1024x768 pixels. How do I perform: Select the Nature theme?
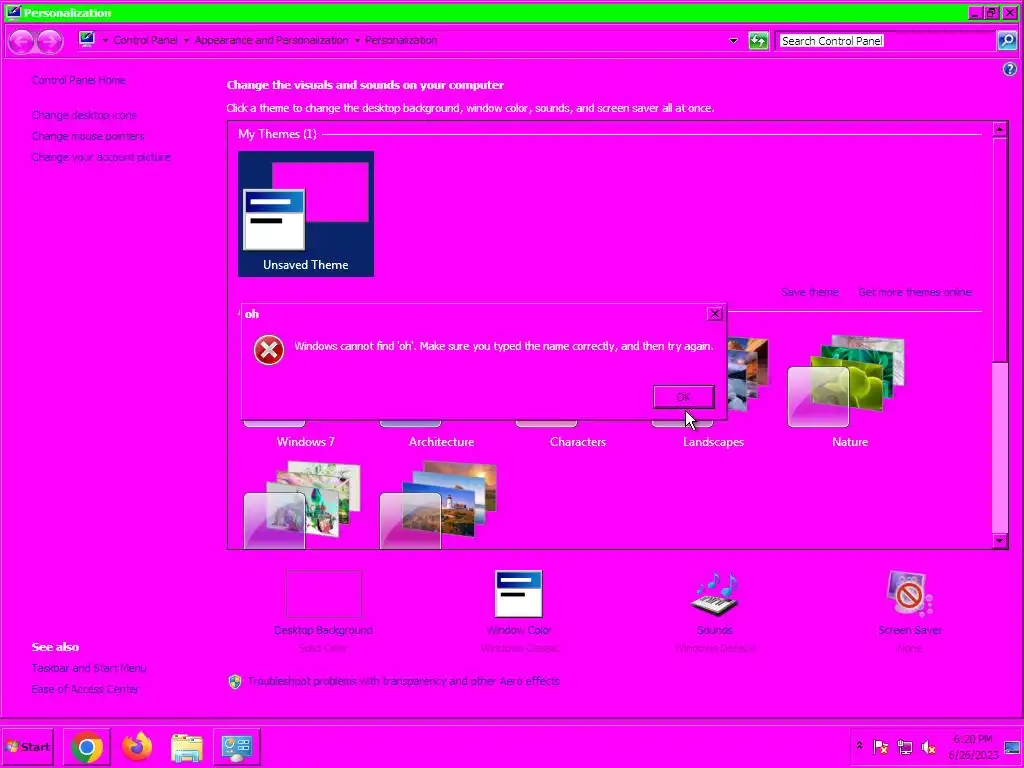coord(850,391)
